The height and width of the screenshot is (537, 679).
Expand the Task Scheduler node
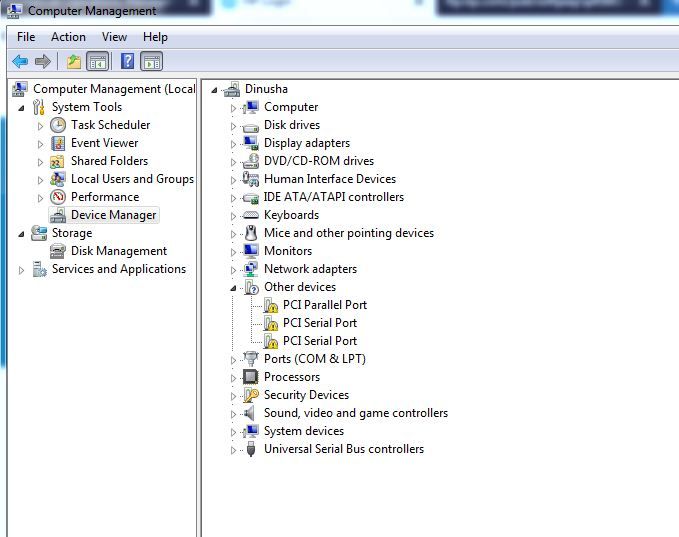point(40,126)
